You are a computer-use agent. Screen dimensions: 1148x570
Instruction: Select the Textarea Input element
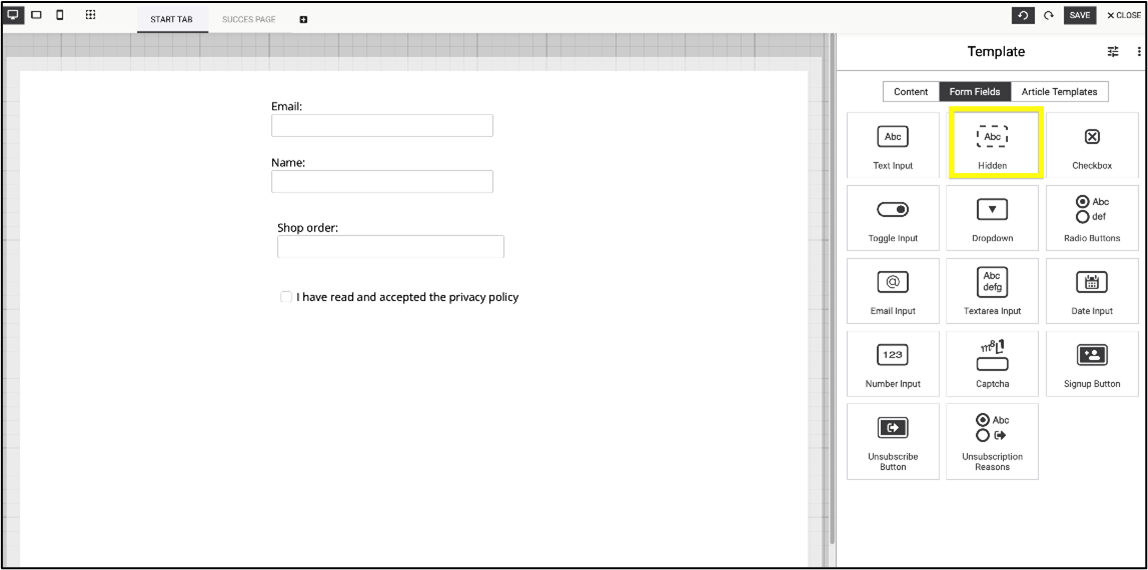[x=992, y=290]
